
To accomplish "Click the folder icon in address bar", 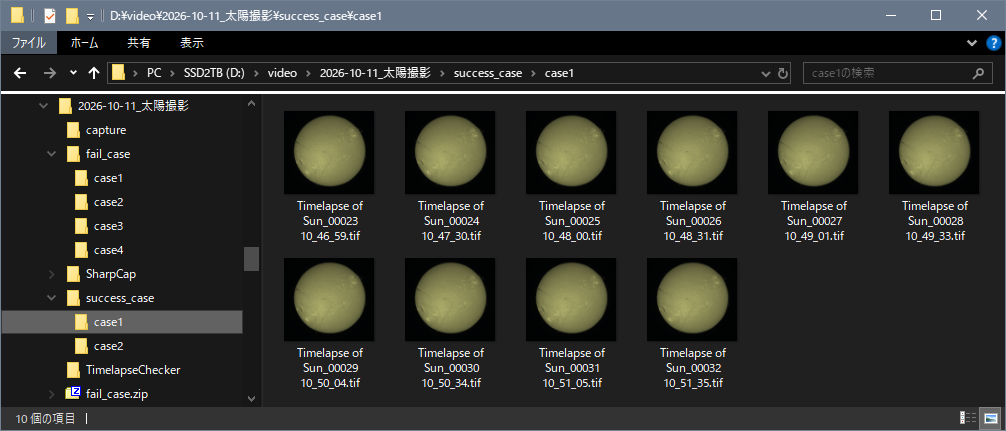I will 119,73.
